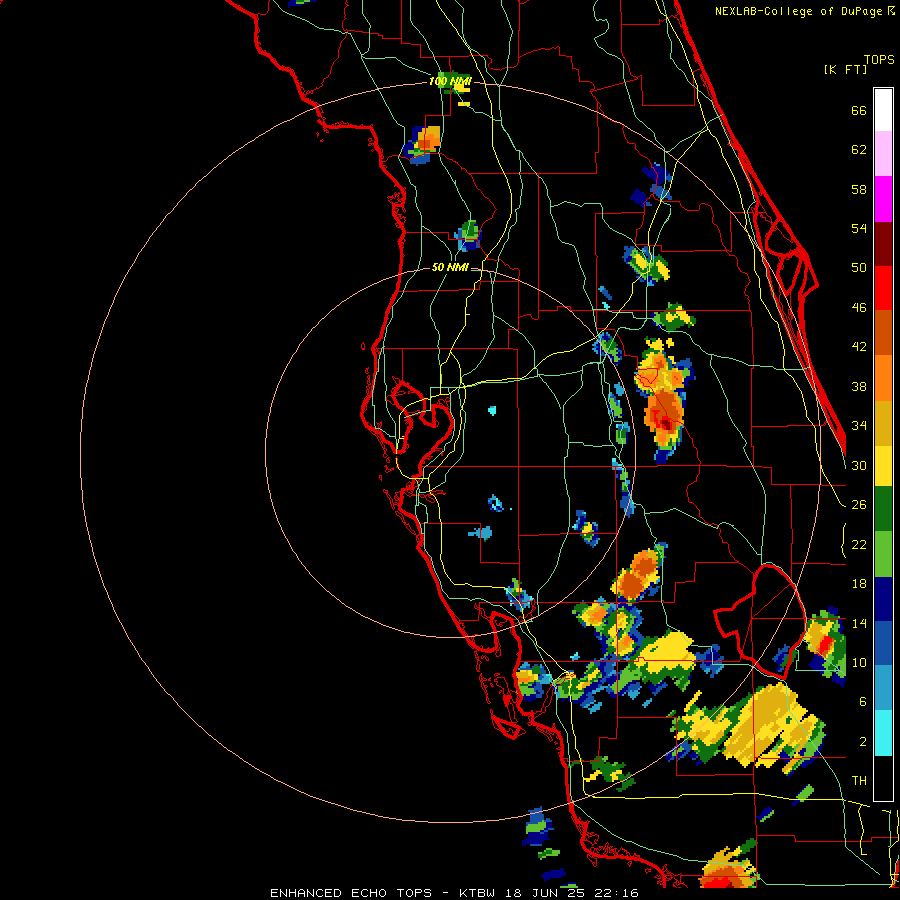Screen dimensions: 900x900
Task: Click the "34" legend value
Action: [859, 426]
